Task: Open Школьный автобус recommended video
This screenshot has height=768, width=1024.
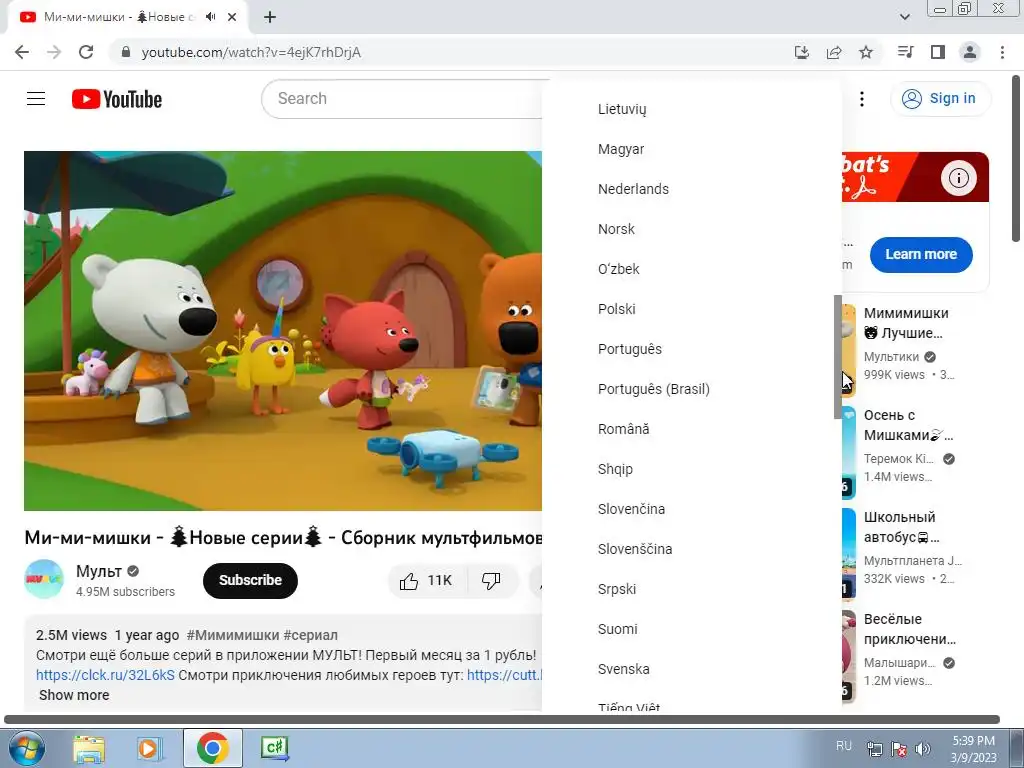Action: point(901,526)
